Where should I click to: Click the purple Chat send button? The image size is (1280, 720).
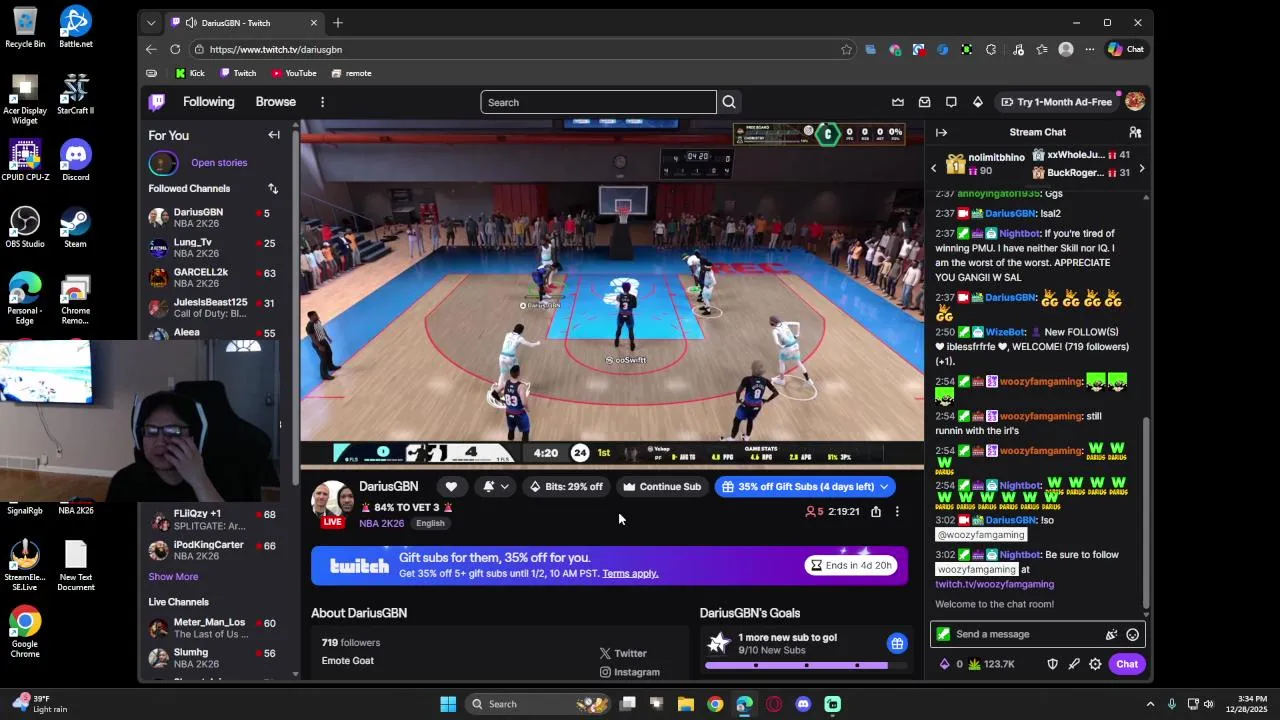(1127, 664)
